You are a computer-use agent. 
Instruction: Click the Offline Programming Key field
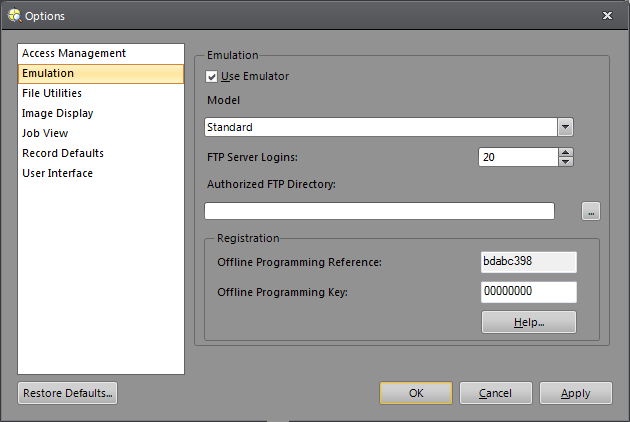click(528, 292)
